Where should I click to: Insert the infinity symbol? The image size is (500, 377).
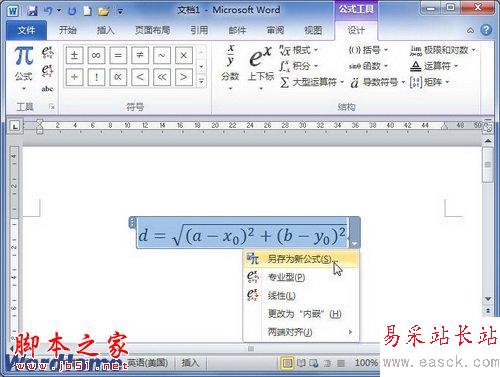(96, 55)
